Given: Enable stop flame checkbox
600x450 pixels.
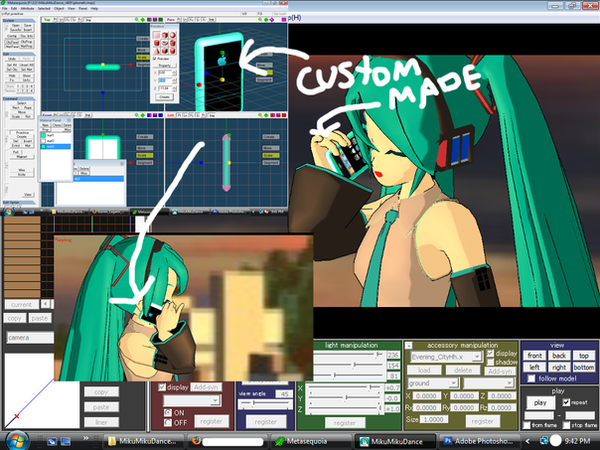Looking at the screenshot, I should [566, 425].
